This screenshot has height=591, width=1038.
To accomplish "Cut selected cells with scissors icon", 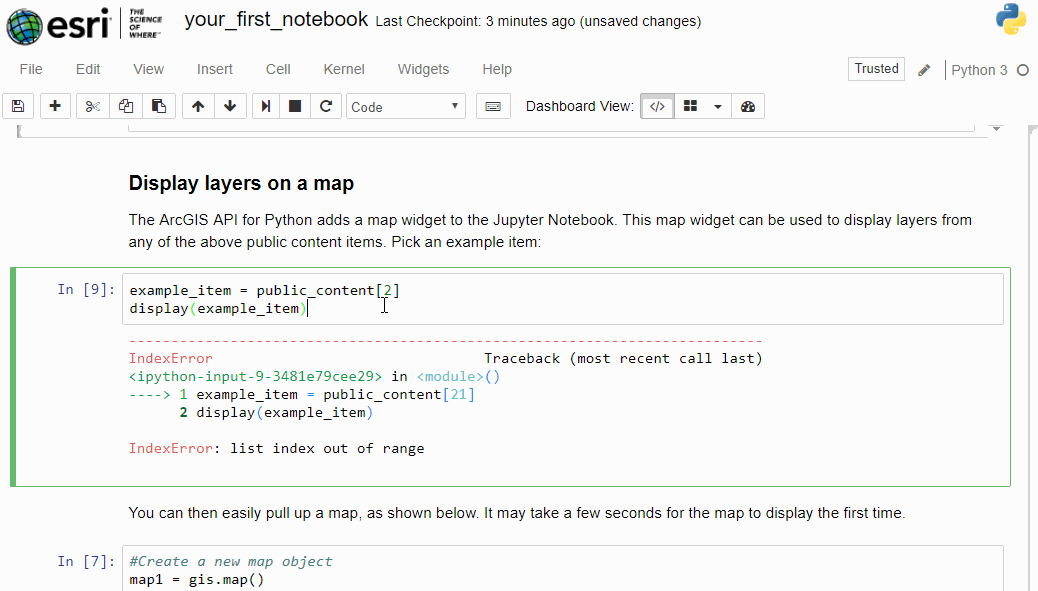I will [x=93, y=107].
